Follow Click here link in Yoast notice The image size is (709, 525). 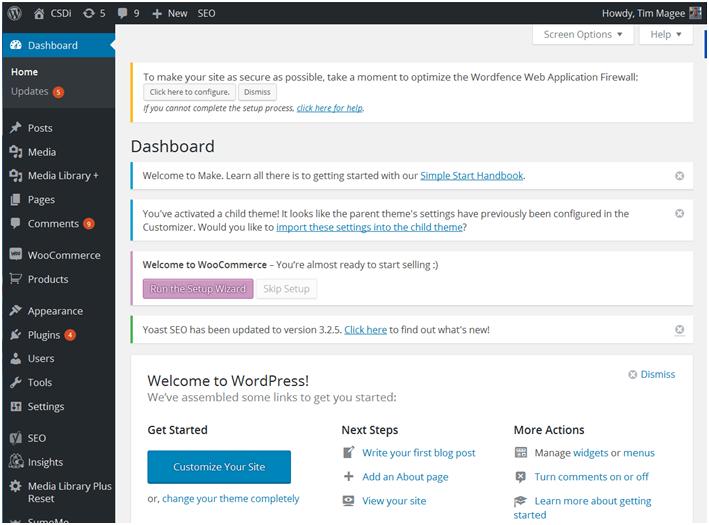(365, 330)
